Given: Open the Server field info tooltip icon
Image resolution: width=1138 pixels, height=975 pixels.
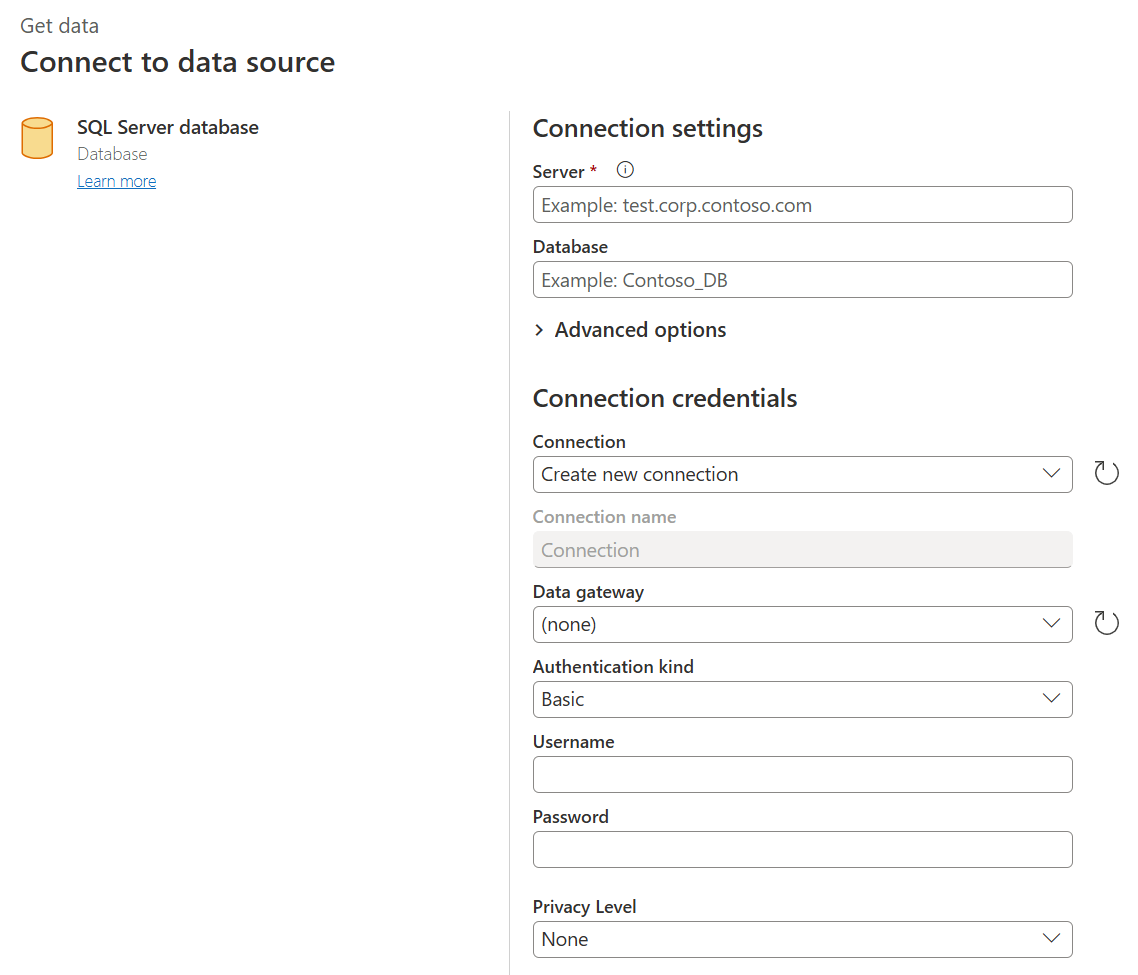Looking at the screenshot, I should click(624, 170).
